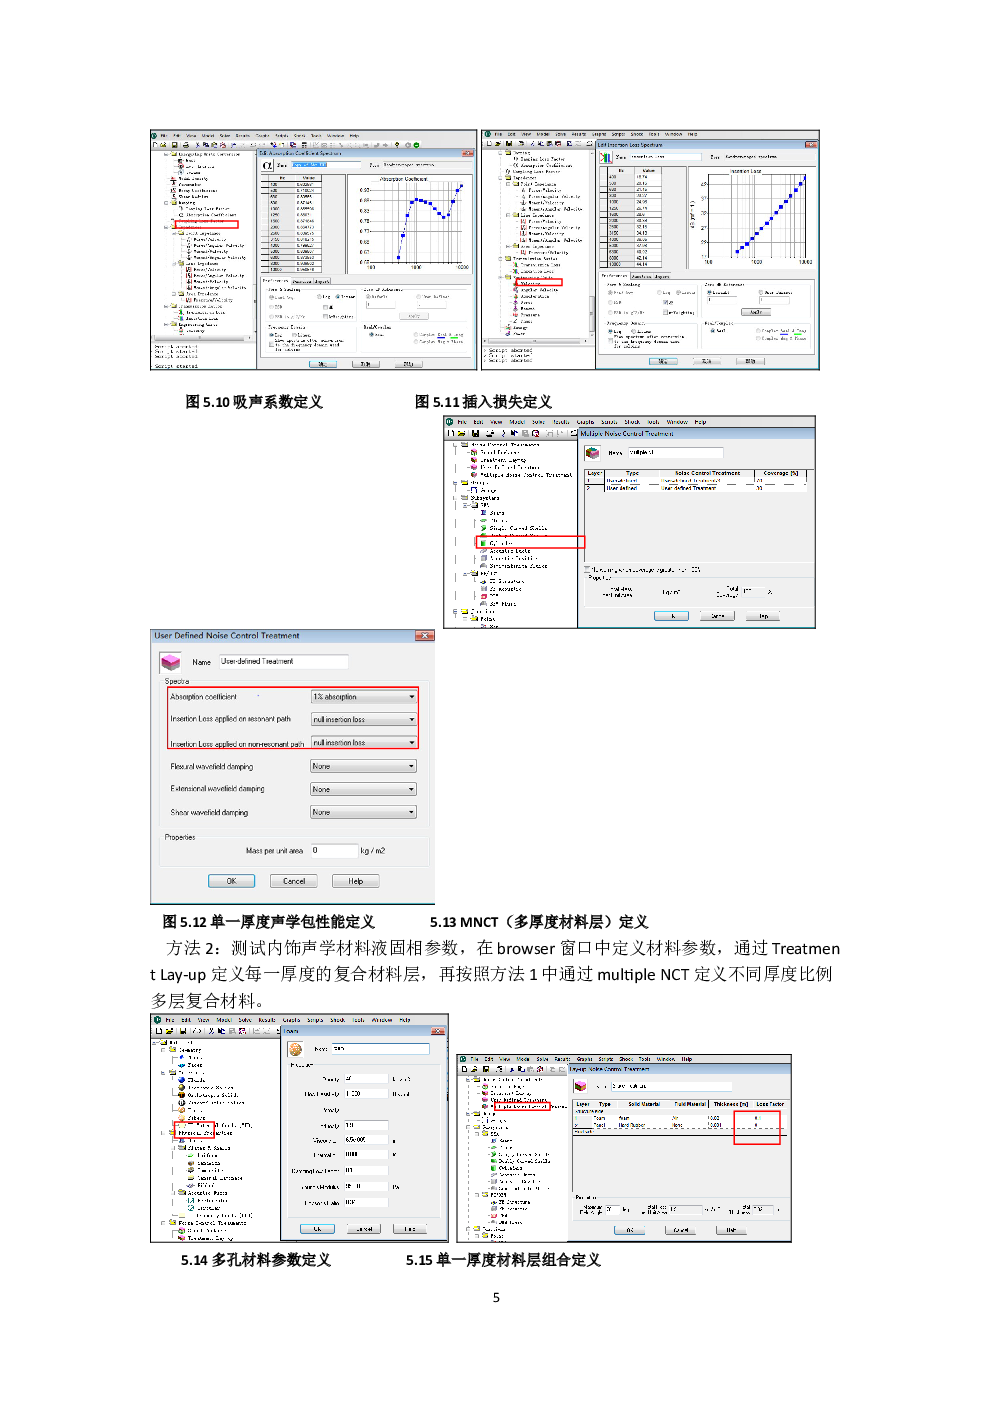Click the Mass per unit area field
Viewport: 992px width, 1403px height.
pos(333,851)
